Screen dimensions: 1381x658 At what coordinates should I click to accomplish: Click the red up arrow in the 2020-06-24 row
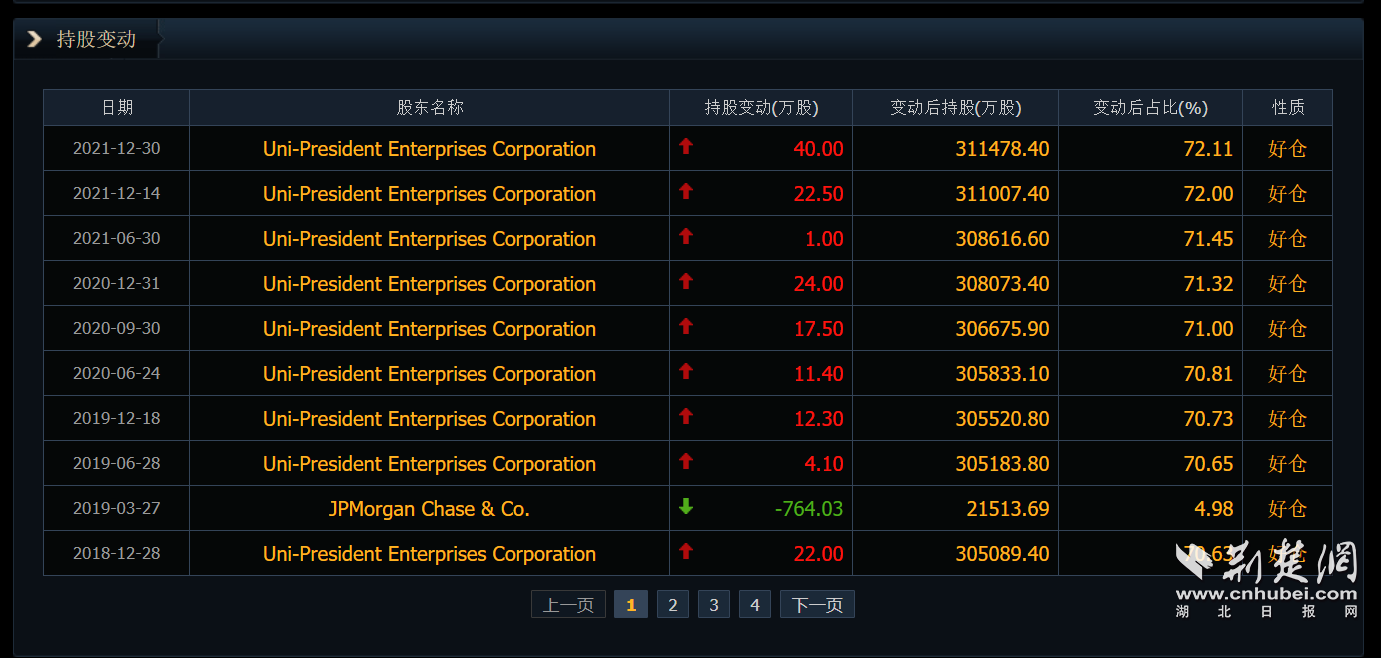tap(686, 371)
